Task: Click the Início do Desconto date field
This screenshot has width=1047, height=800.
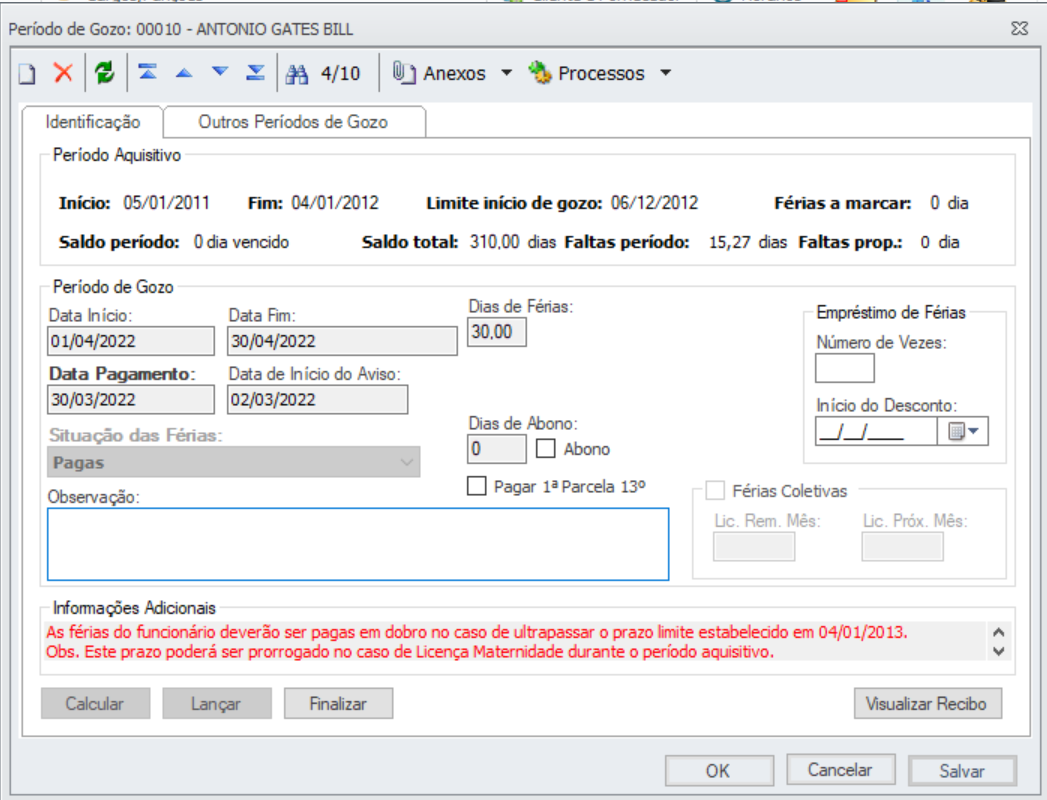Action: [x=875, y=431]
